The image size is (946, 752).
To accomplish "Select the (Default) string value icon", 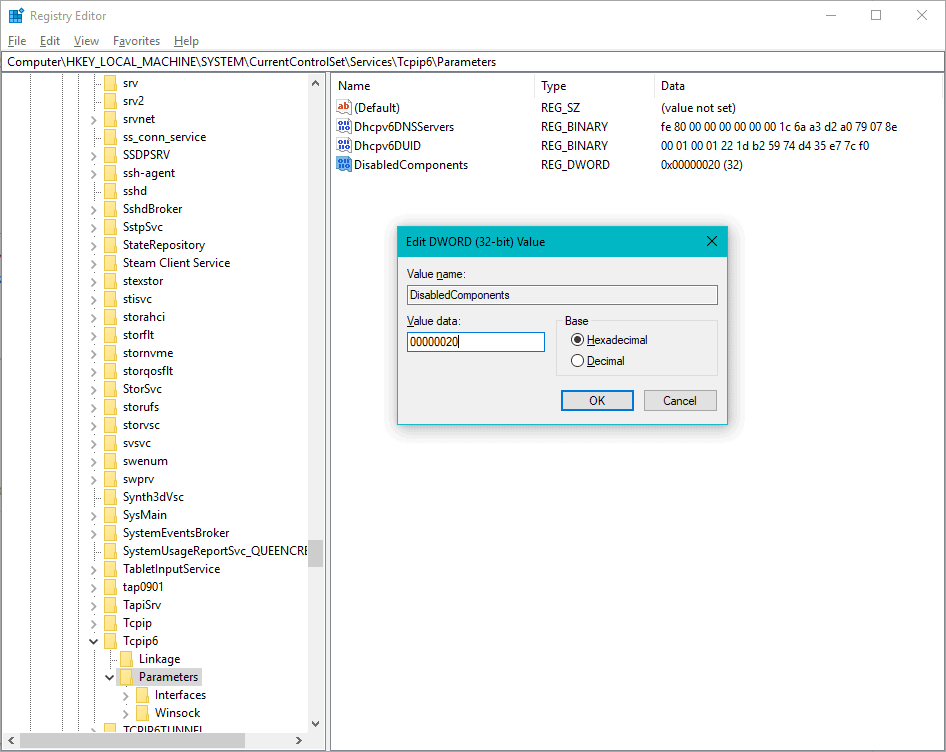I will coord(343,107).
